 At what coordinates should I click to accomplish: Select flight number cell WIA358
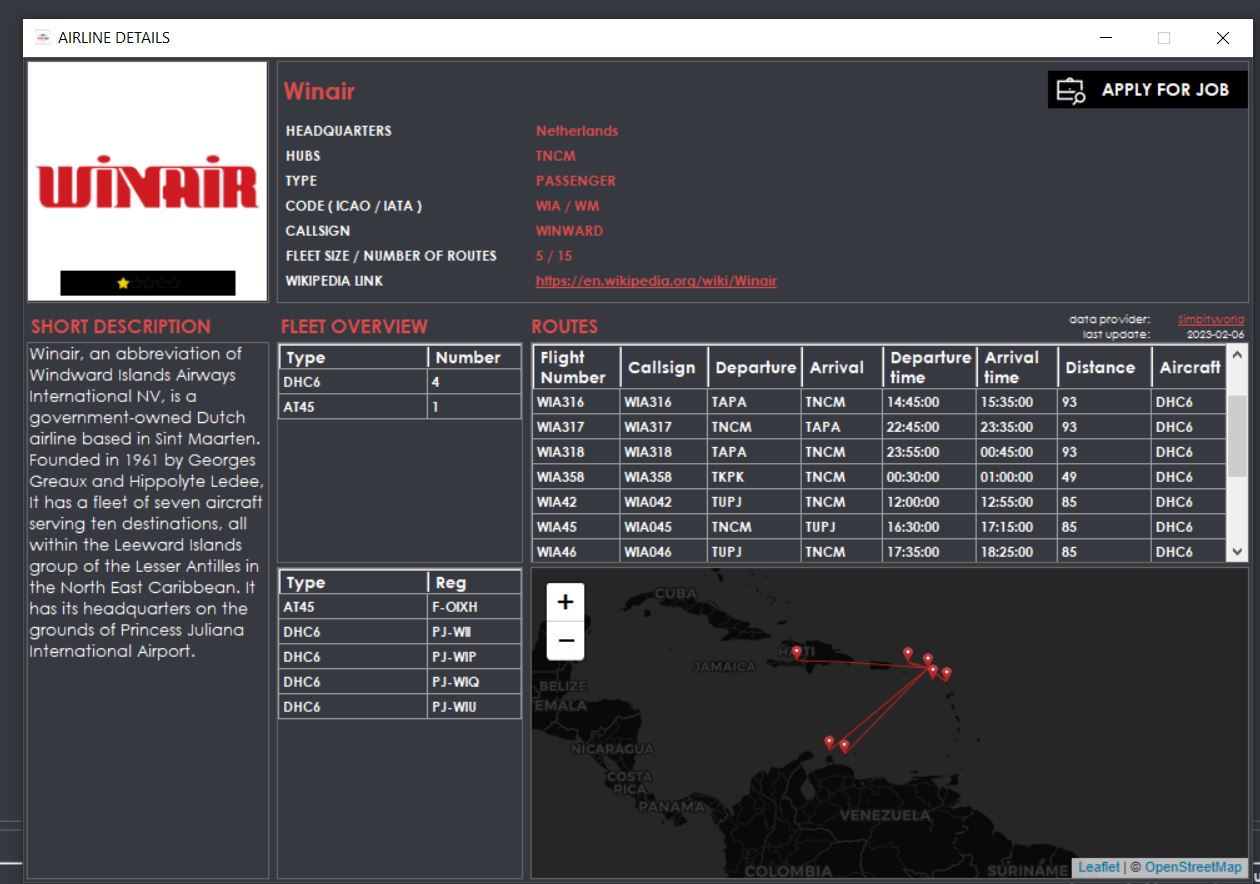(x=576, y=477)
